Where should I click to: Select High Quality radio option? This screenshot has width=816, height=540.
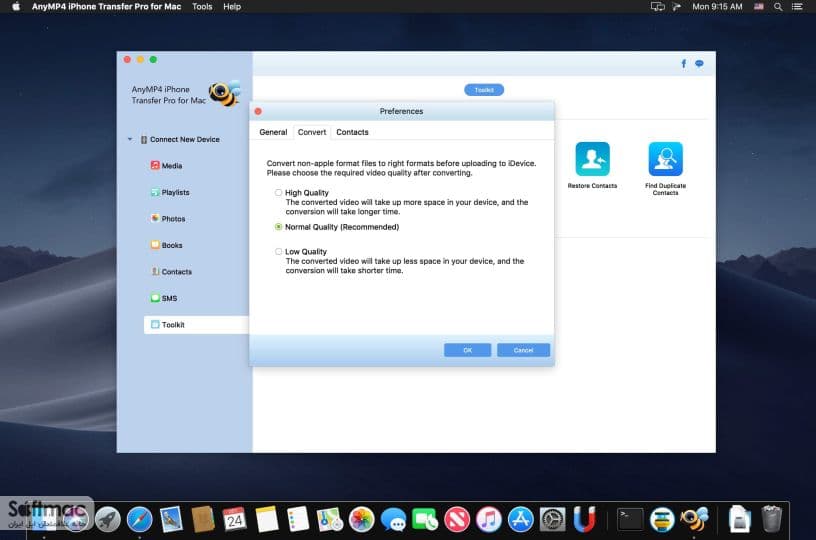(278, 192)
